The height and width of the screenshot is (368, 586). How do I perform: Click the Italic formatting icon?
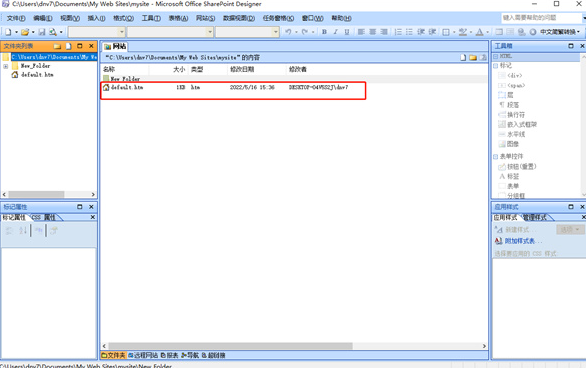(336, 32)
